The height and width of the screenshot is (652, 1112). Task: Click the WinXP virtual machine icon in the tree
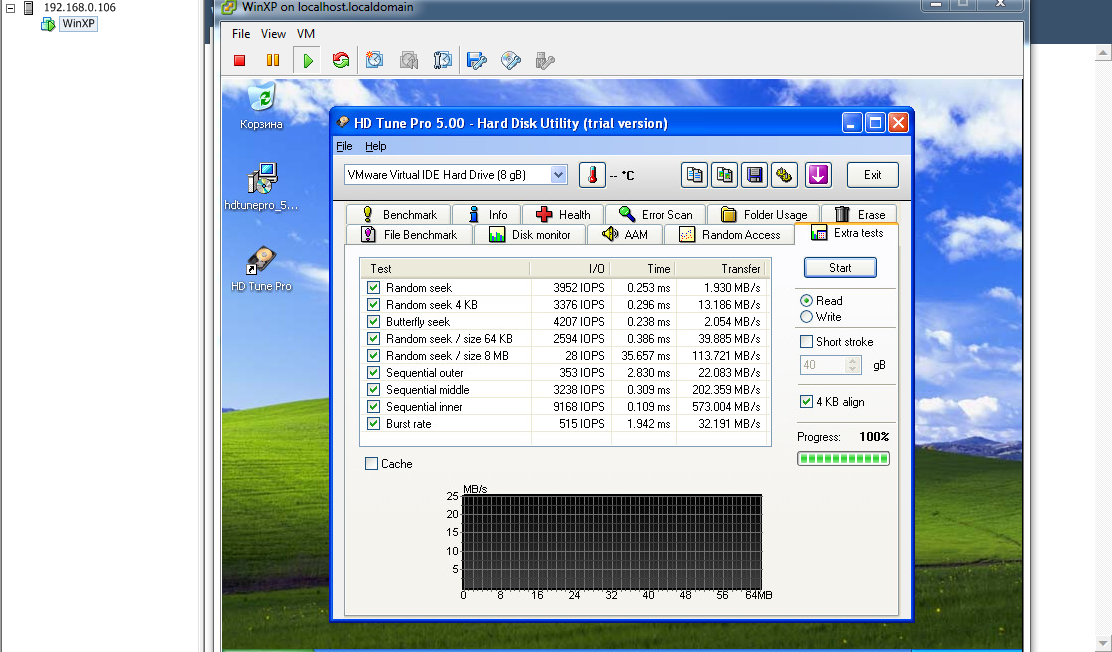[48, 24]
